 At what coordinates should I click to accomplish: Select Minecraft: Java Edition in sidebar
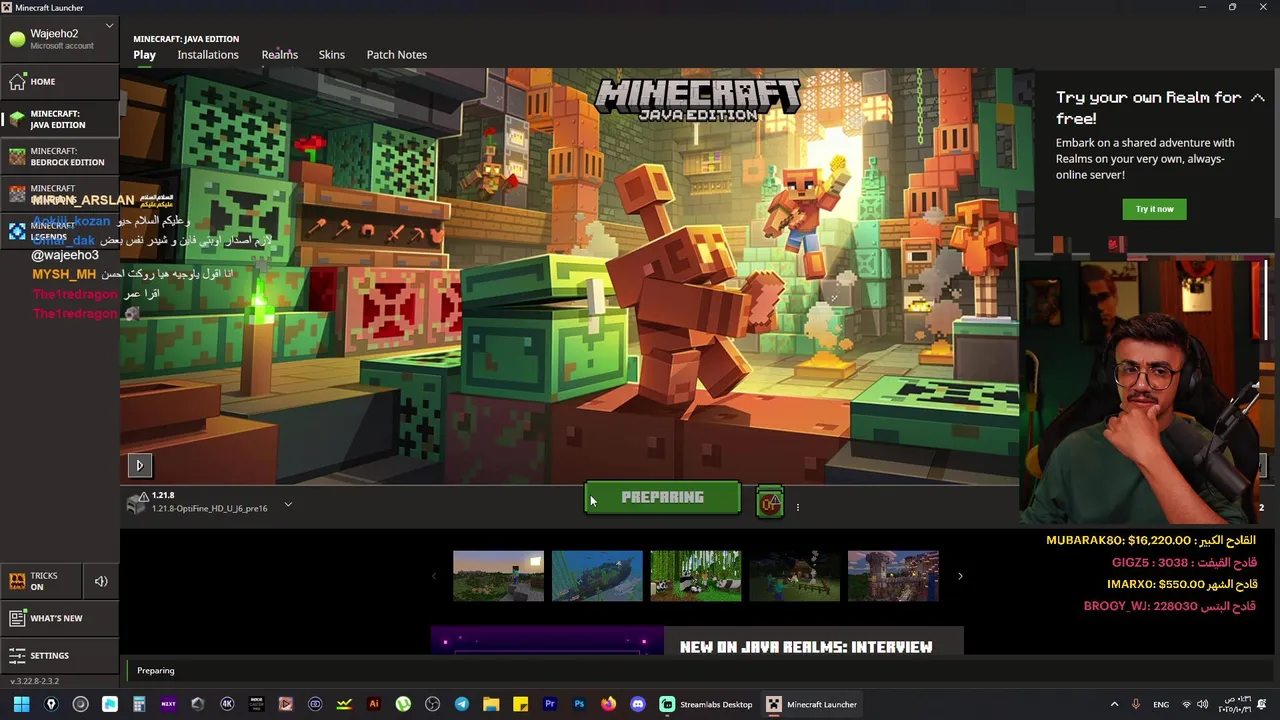(x=60, y=119)
